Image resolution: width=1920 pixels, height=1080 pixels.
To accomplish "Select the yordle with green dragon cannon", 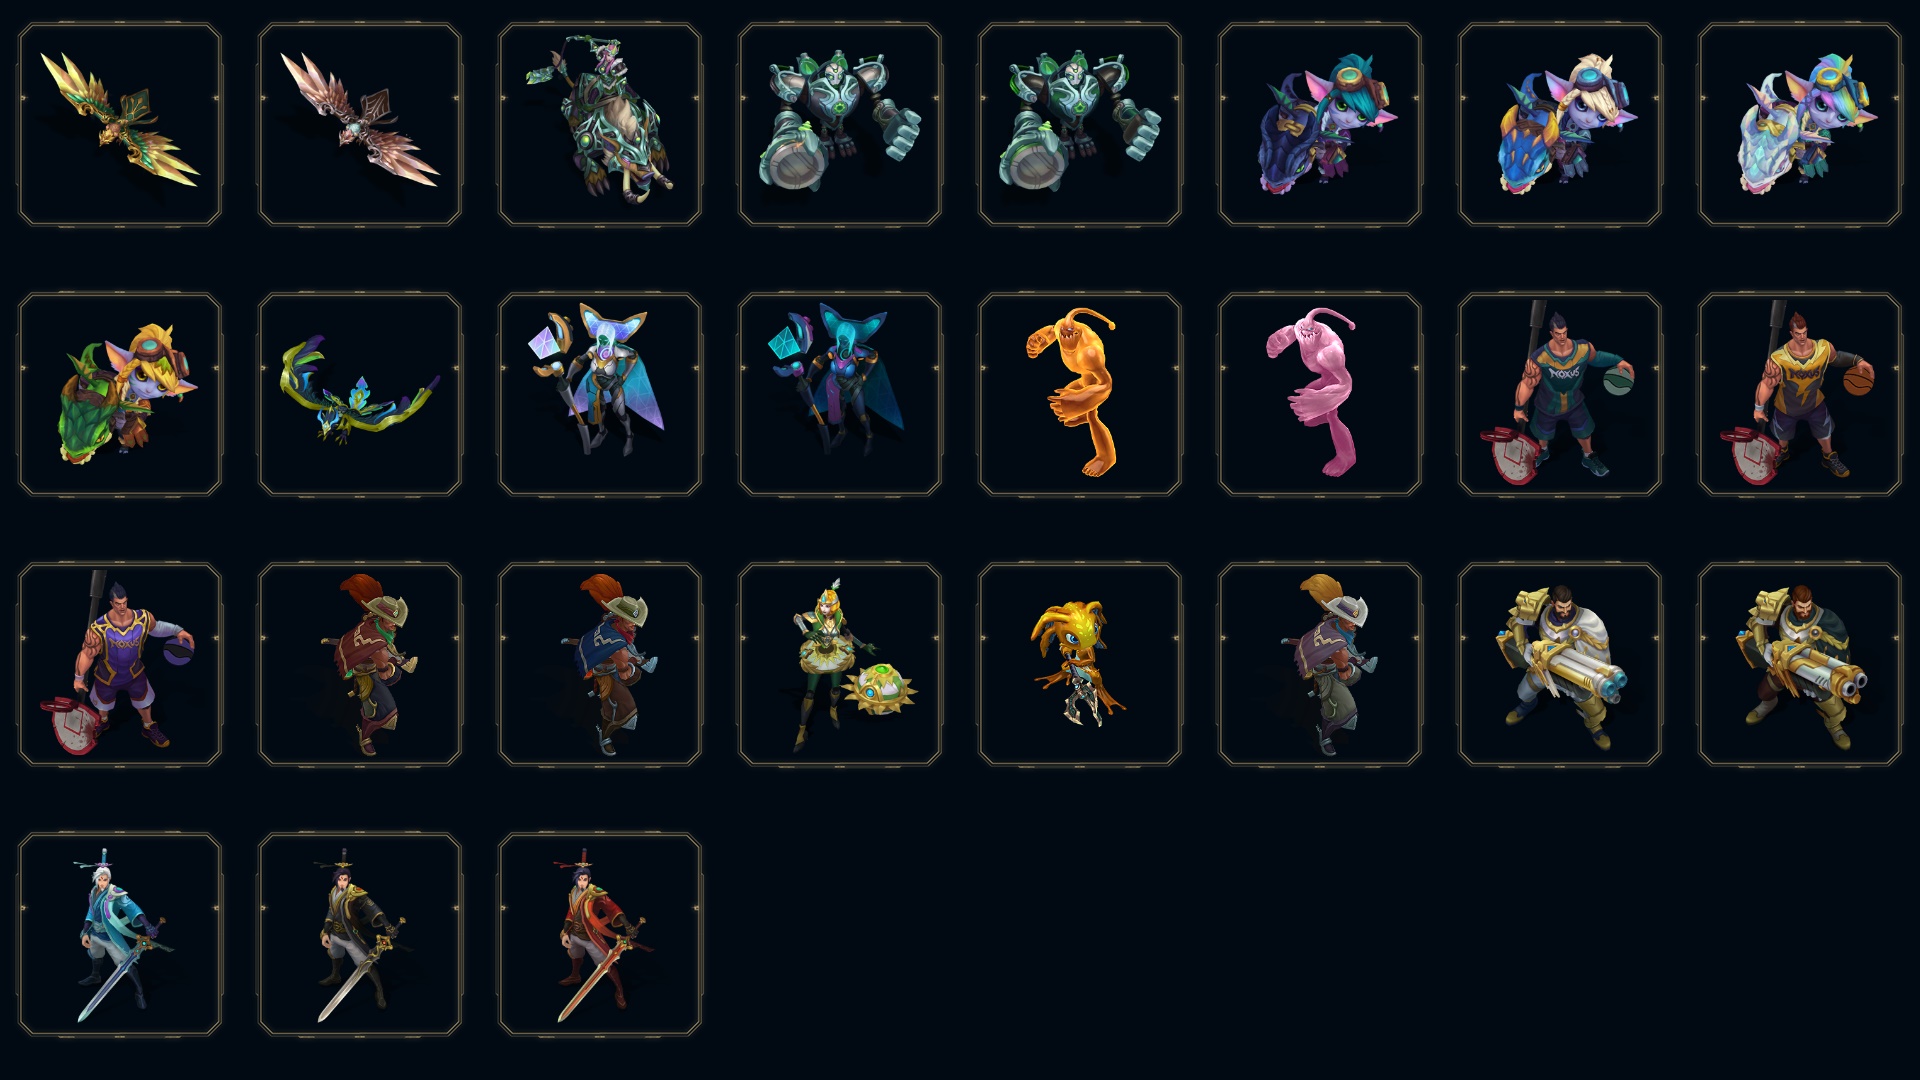I will click(x=120, y=394).
